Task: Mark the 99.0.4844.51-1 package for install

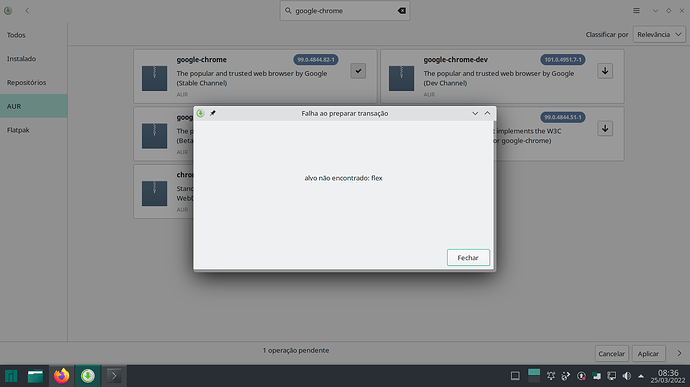Action: [605, 129]
